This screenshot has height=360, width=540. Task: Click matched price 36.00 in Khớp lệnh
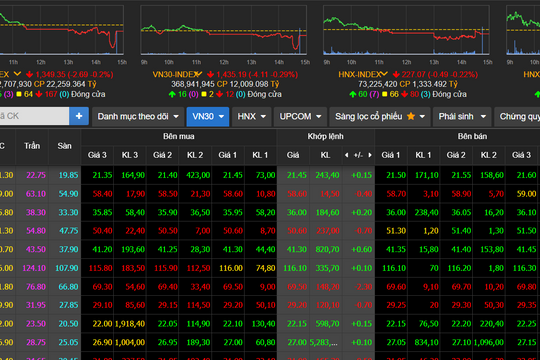click(297, 212)
